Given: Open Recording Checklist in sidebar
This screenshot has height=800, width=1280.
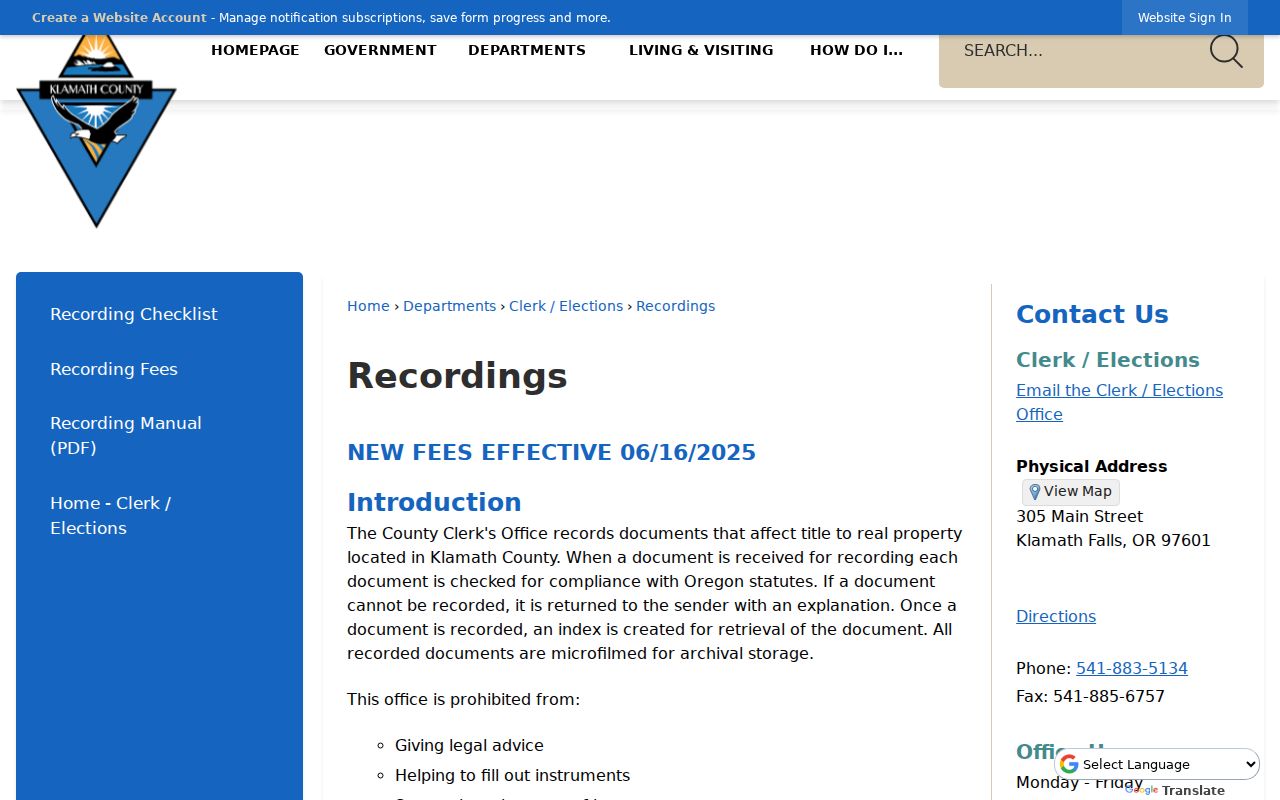Looking at the screenshot, I should (134, 314).
